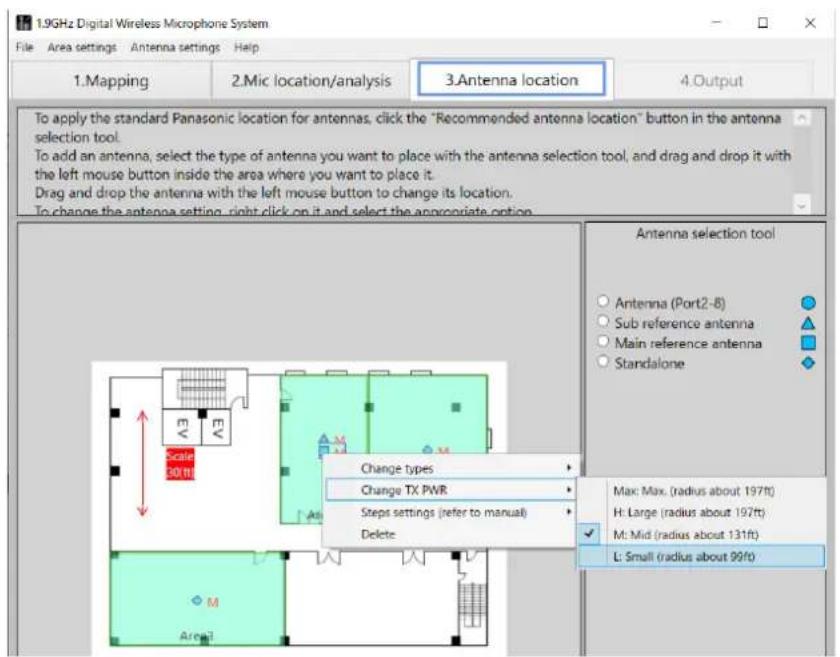840x657 pixels.
Task: Click the Antenna selection tool heading
Action: (x=705, y=234)
